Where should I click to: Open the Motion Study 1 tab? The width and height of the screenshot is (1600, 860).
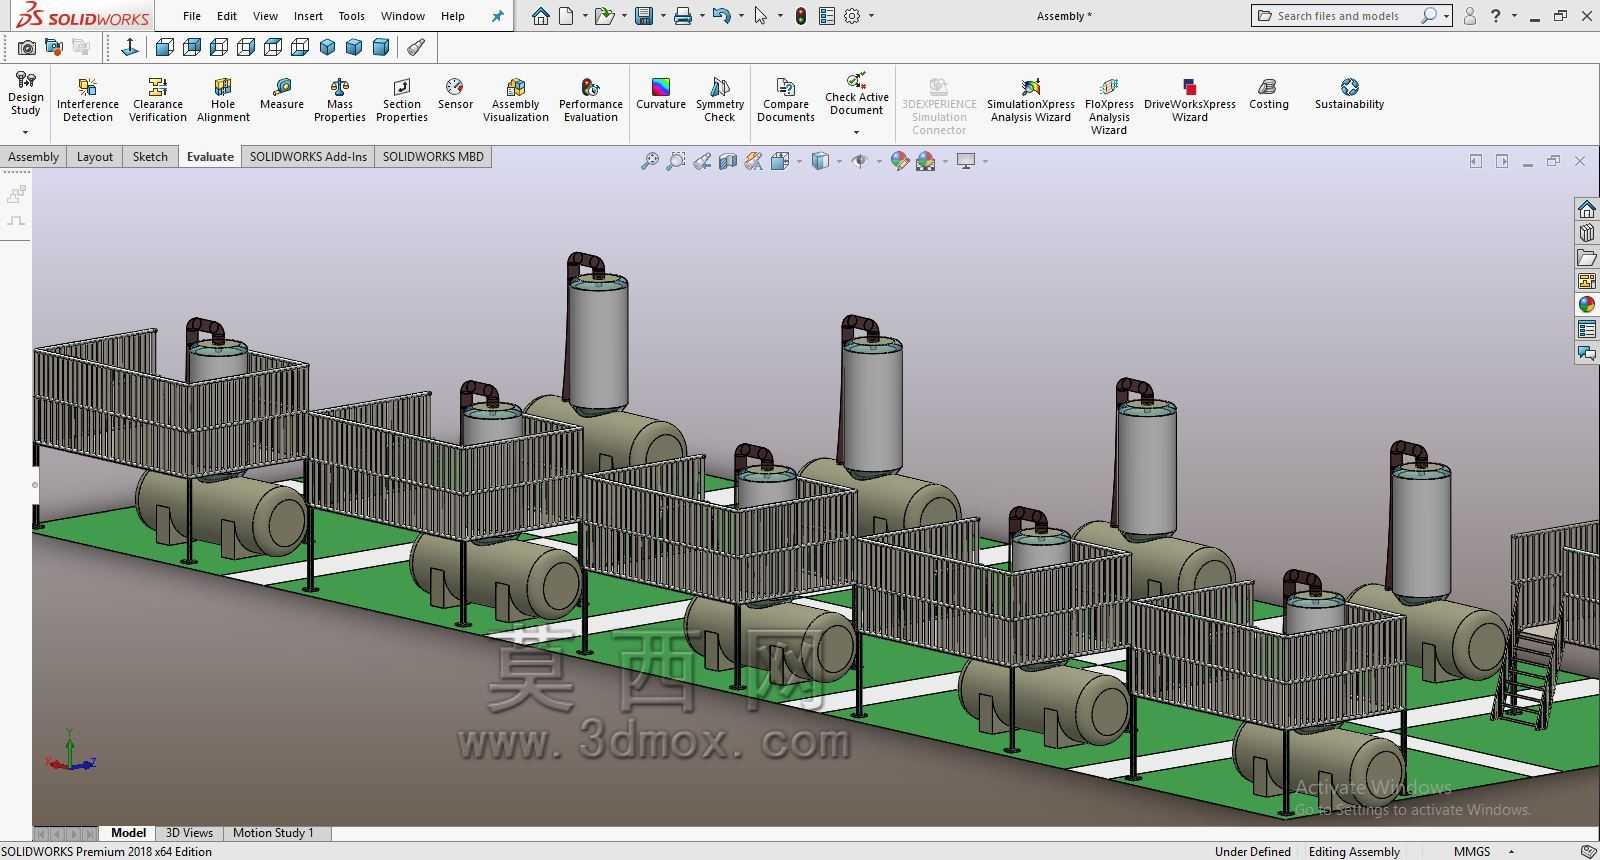[273, 833]
